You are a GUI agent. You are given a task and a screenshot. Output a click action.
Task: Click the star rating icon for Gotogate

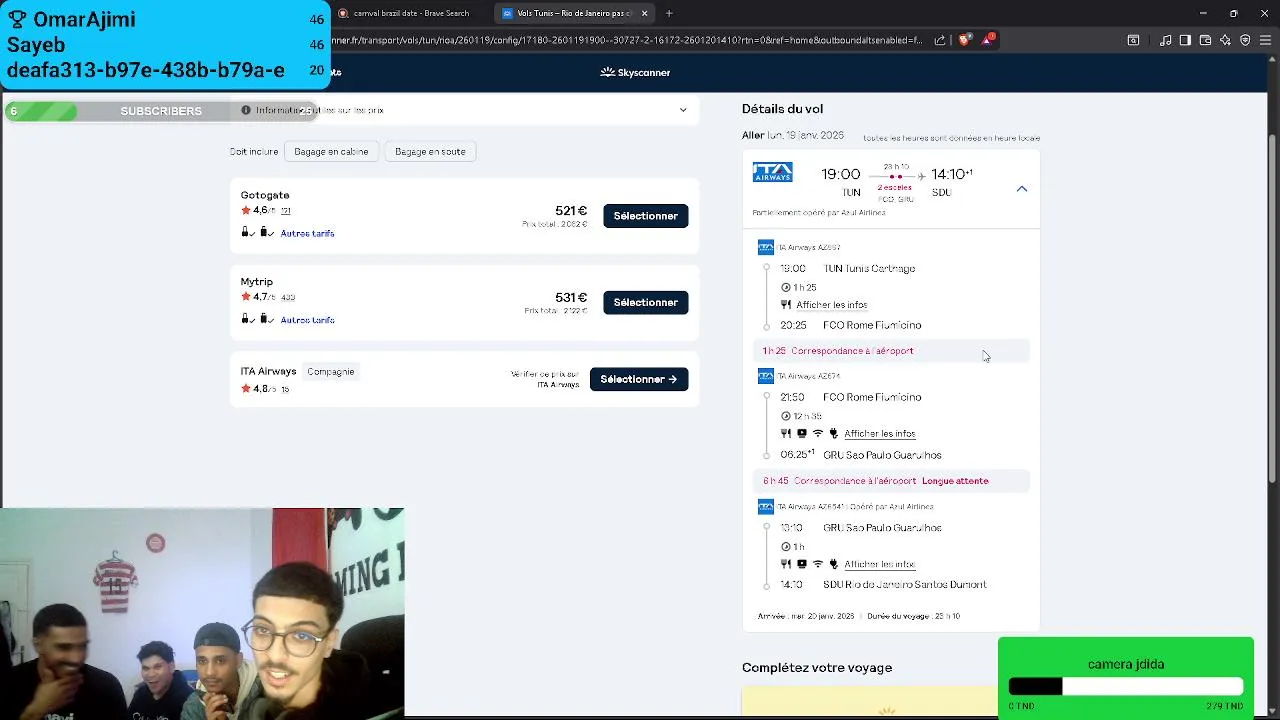245,210
